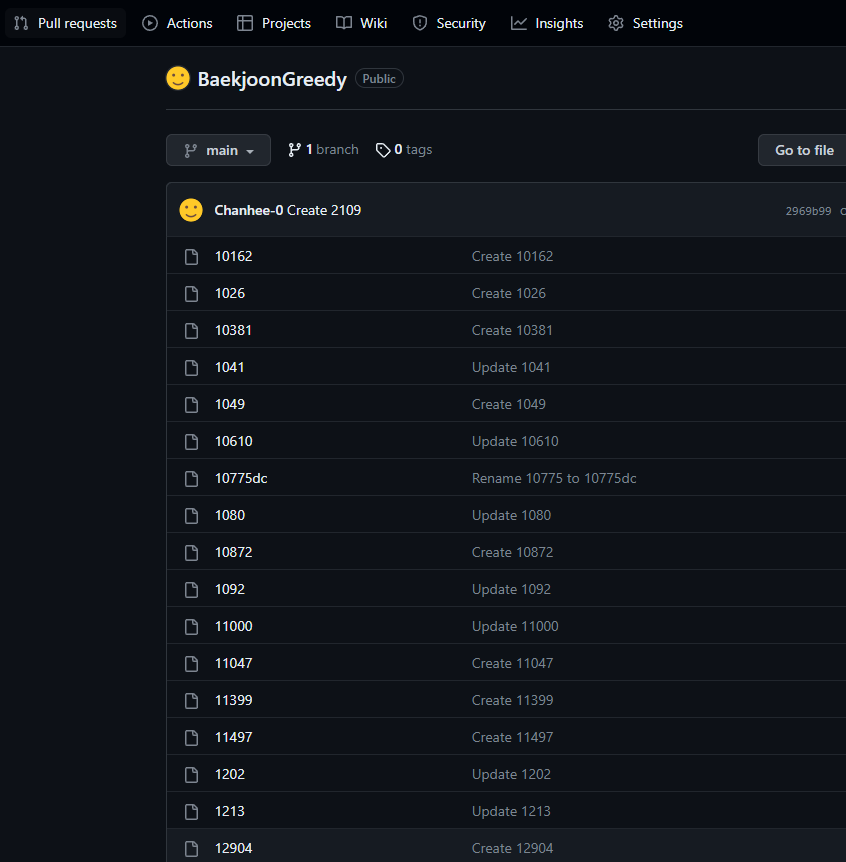Click the Chanhee-0 commit author avatar
Image resolution: width=846 pixels, height=862 pixels.
click(x=191, y=210)
